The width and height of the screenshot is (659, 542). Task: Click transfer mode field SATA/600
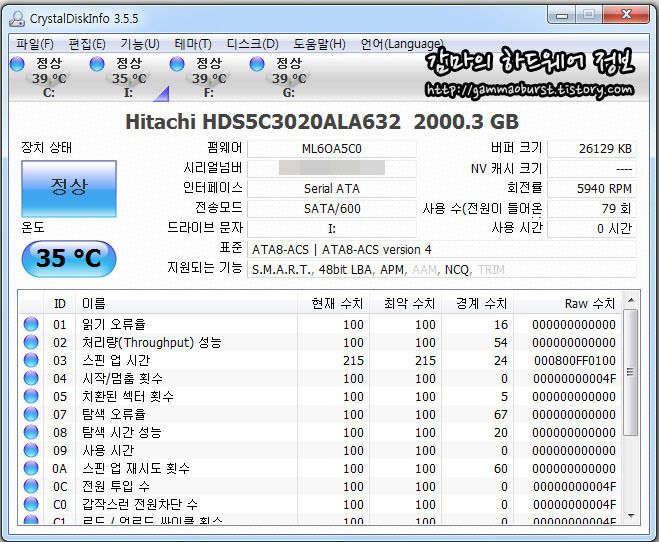pos(332,208)
